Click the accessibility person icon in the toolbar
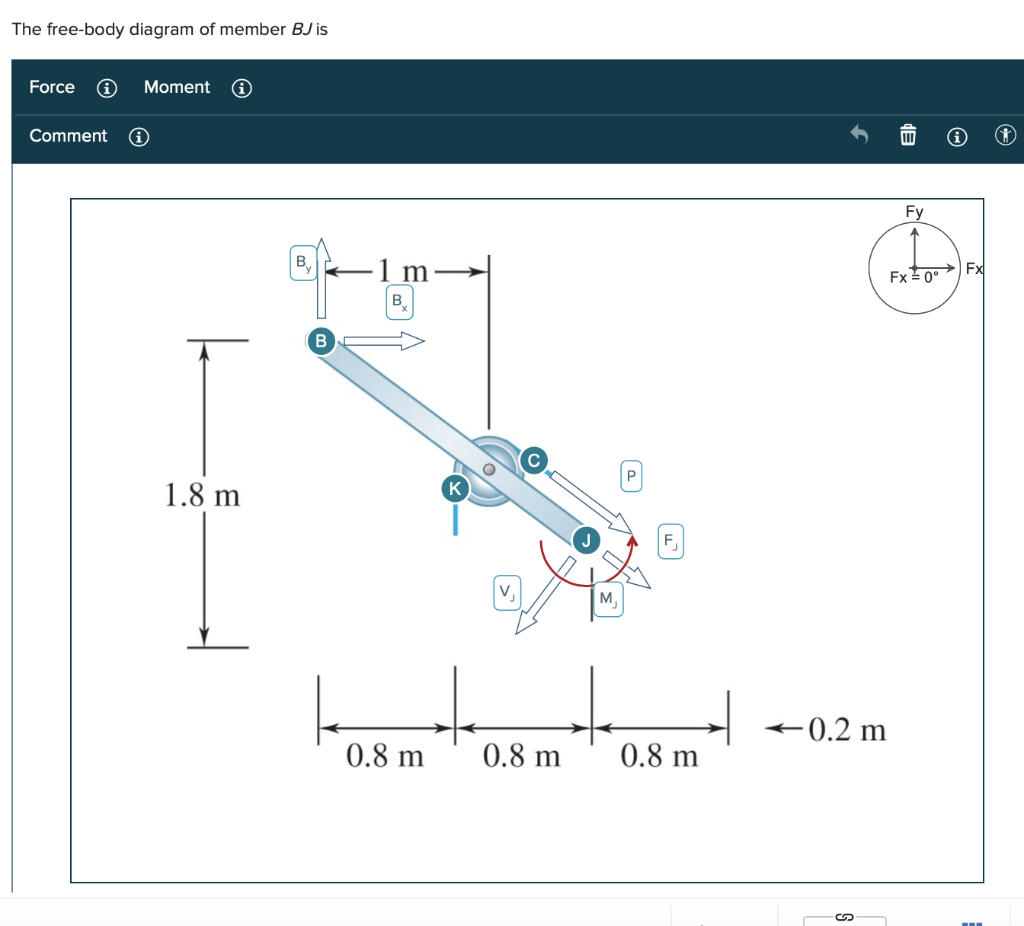Screen dimensions: 1024x926 (1005, 134)
